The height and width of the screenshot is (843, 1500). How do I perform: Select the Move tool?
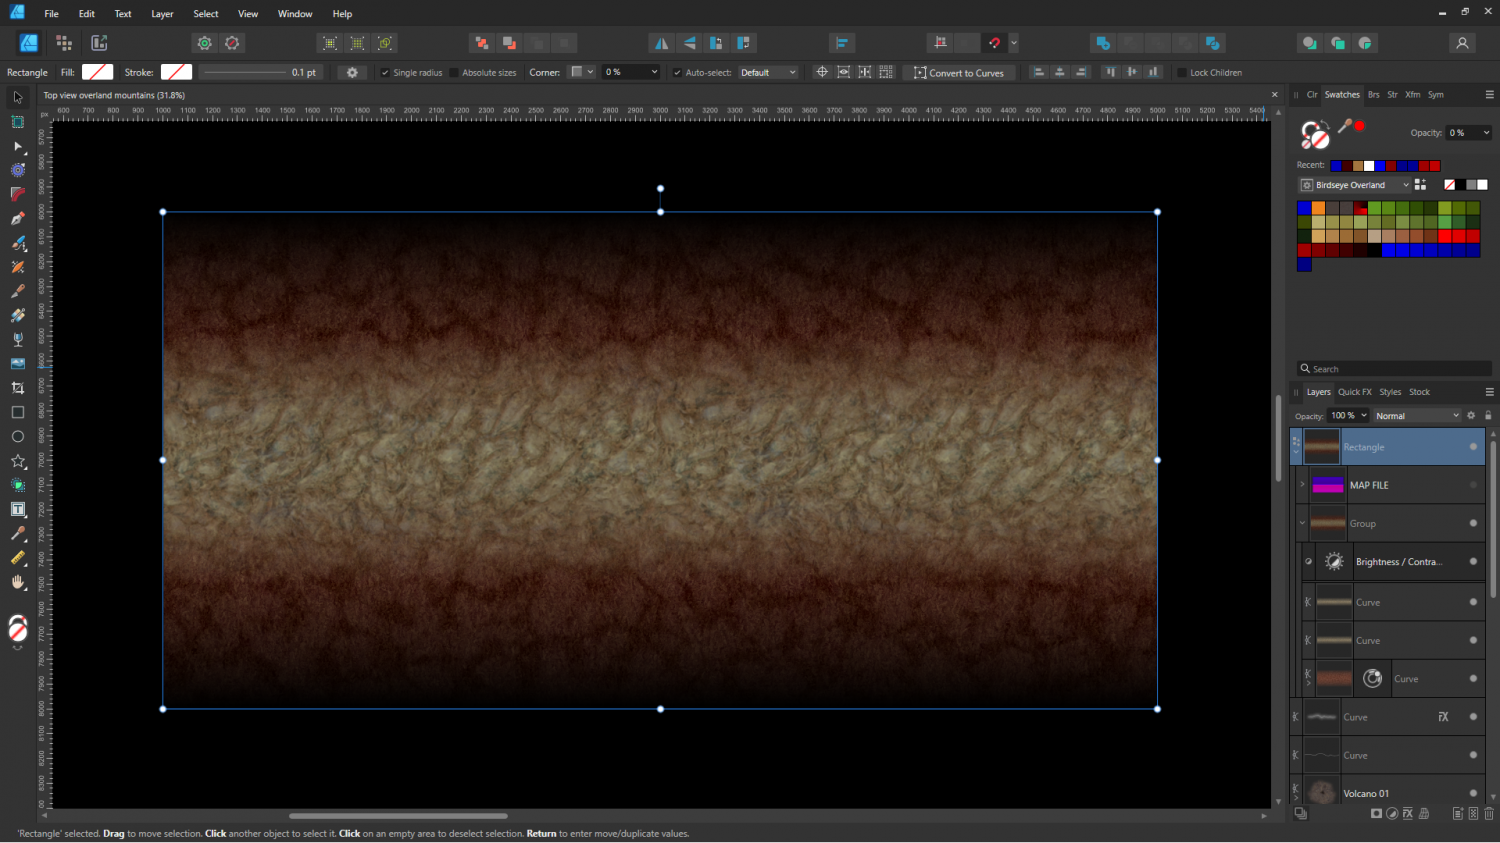[x=17, y=97]
